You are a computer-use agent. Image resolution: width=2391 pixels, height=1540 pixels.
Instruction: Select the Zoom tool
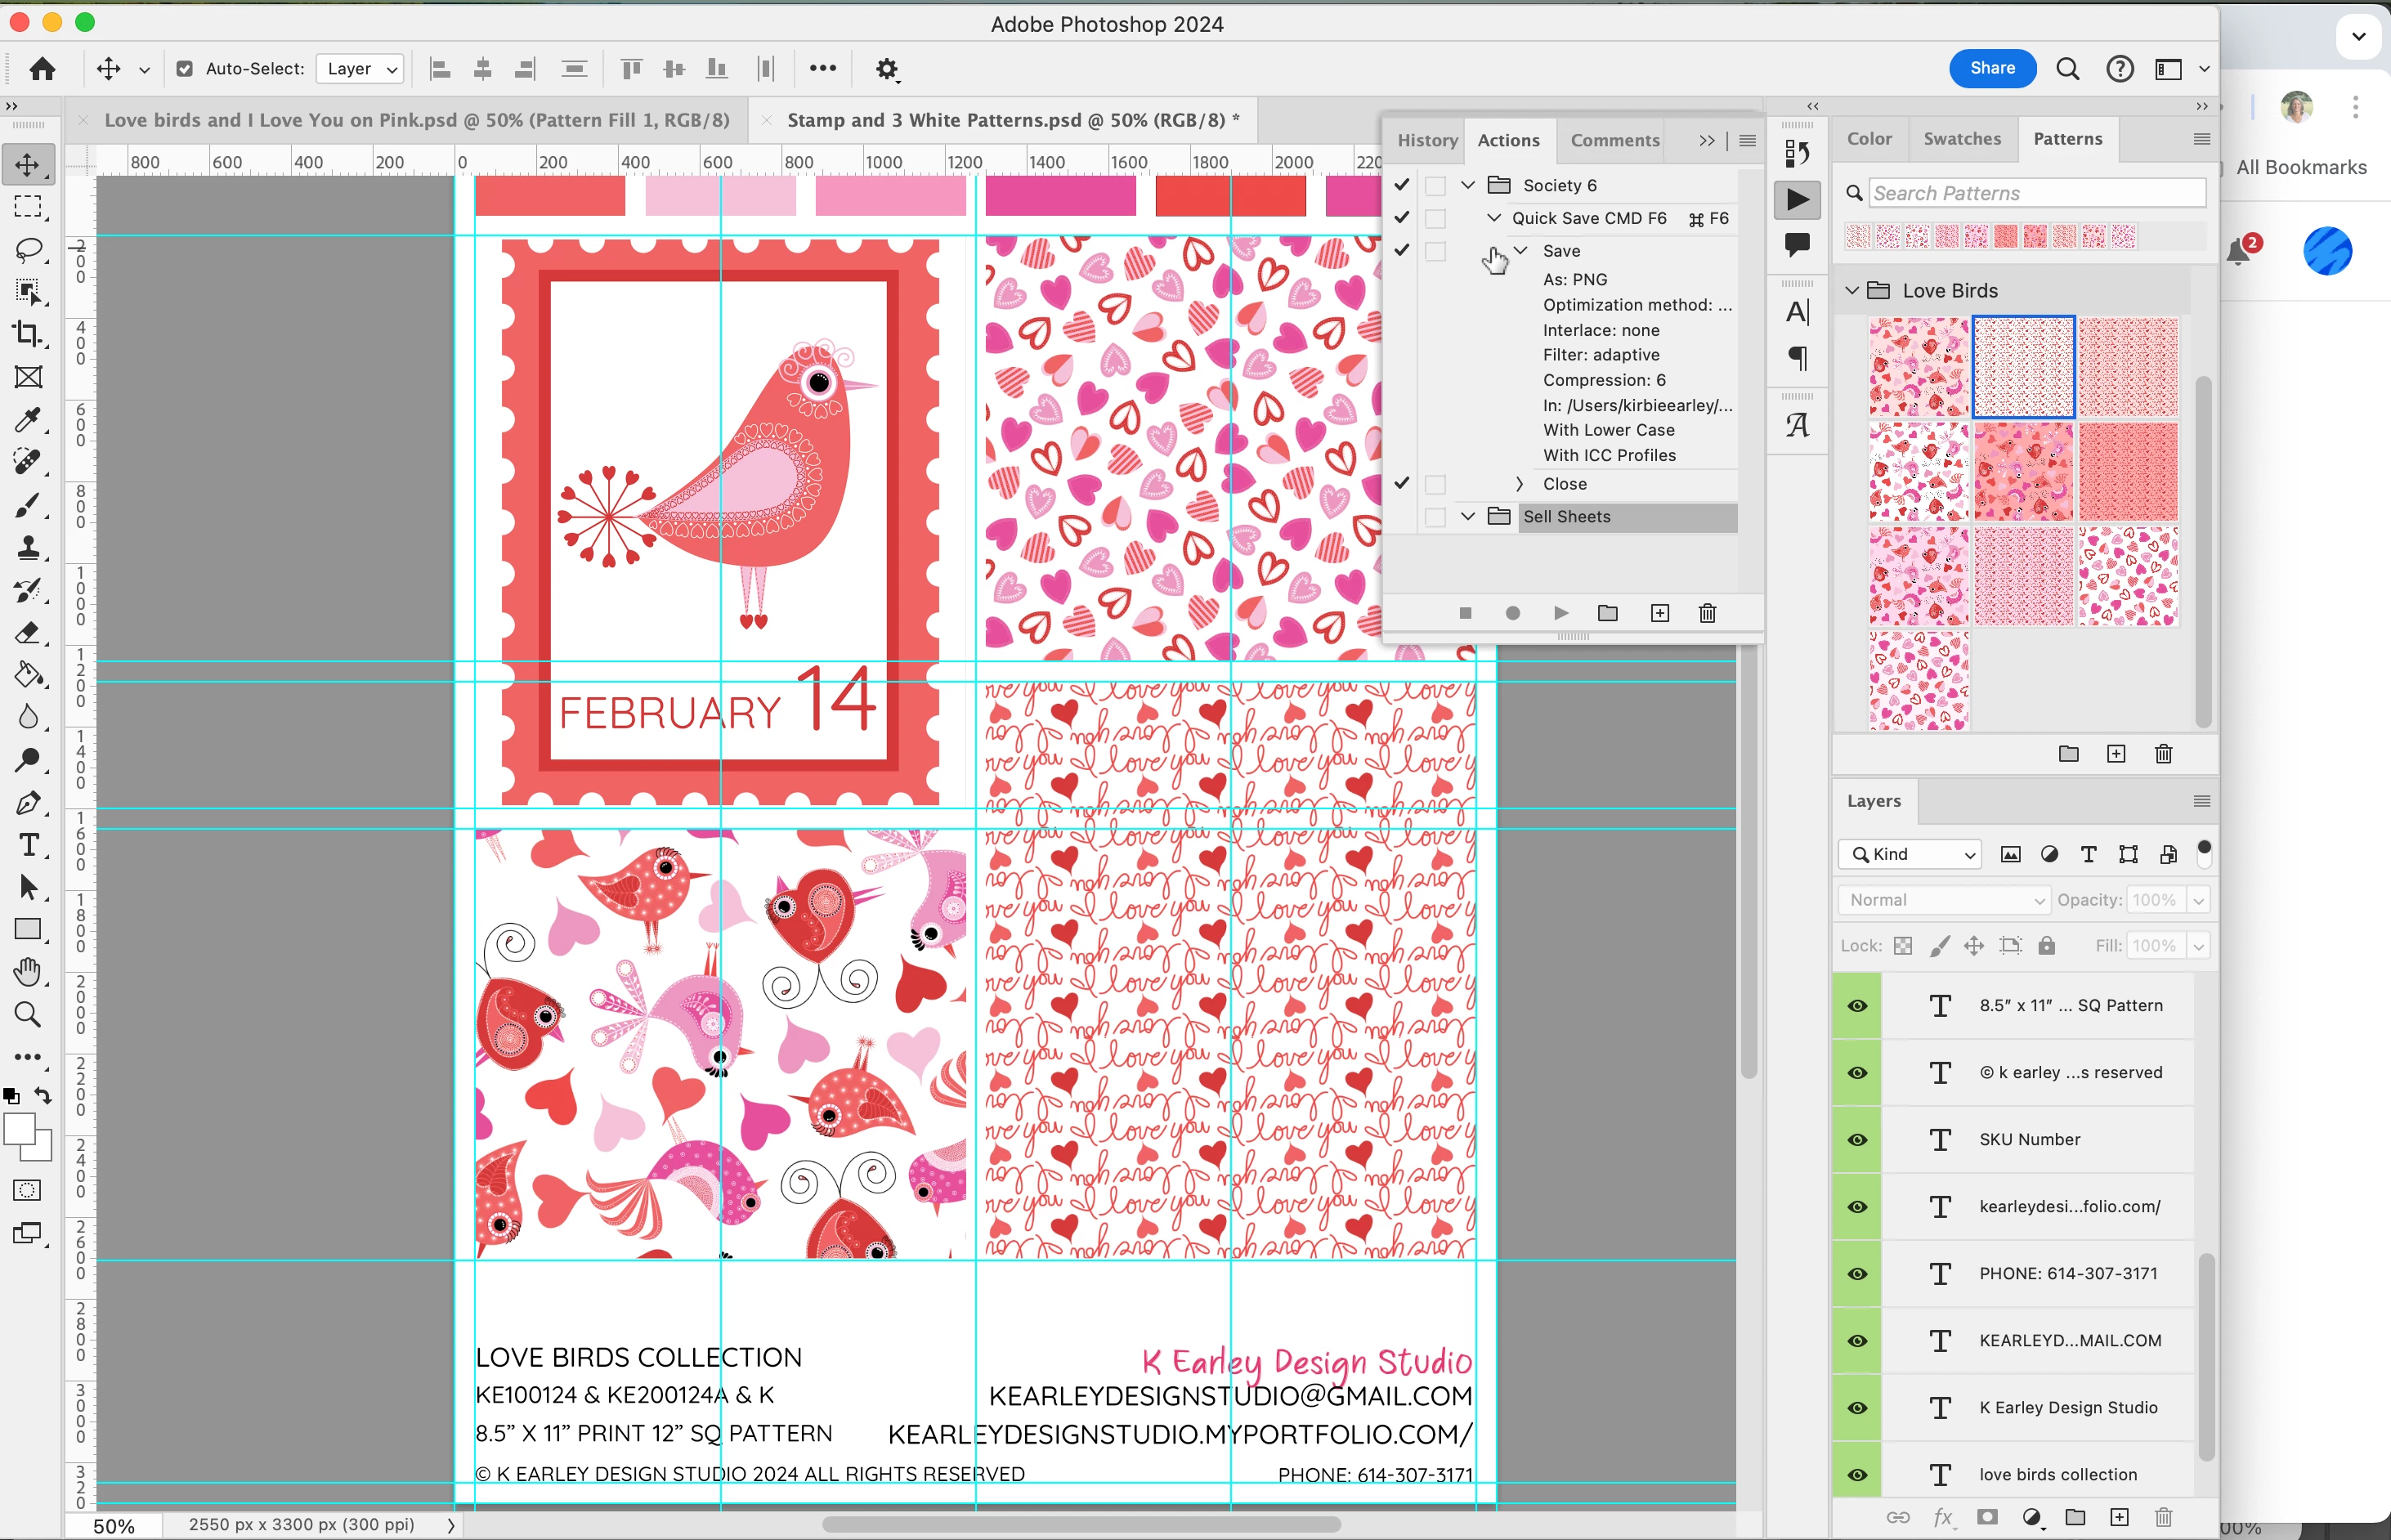28,1015
